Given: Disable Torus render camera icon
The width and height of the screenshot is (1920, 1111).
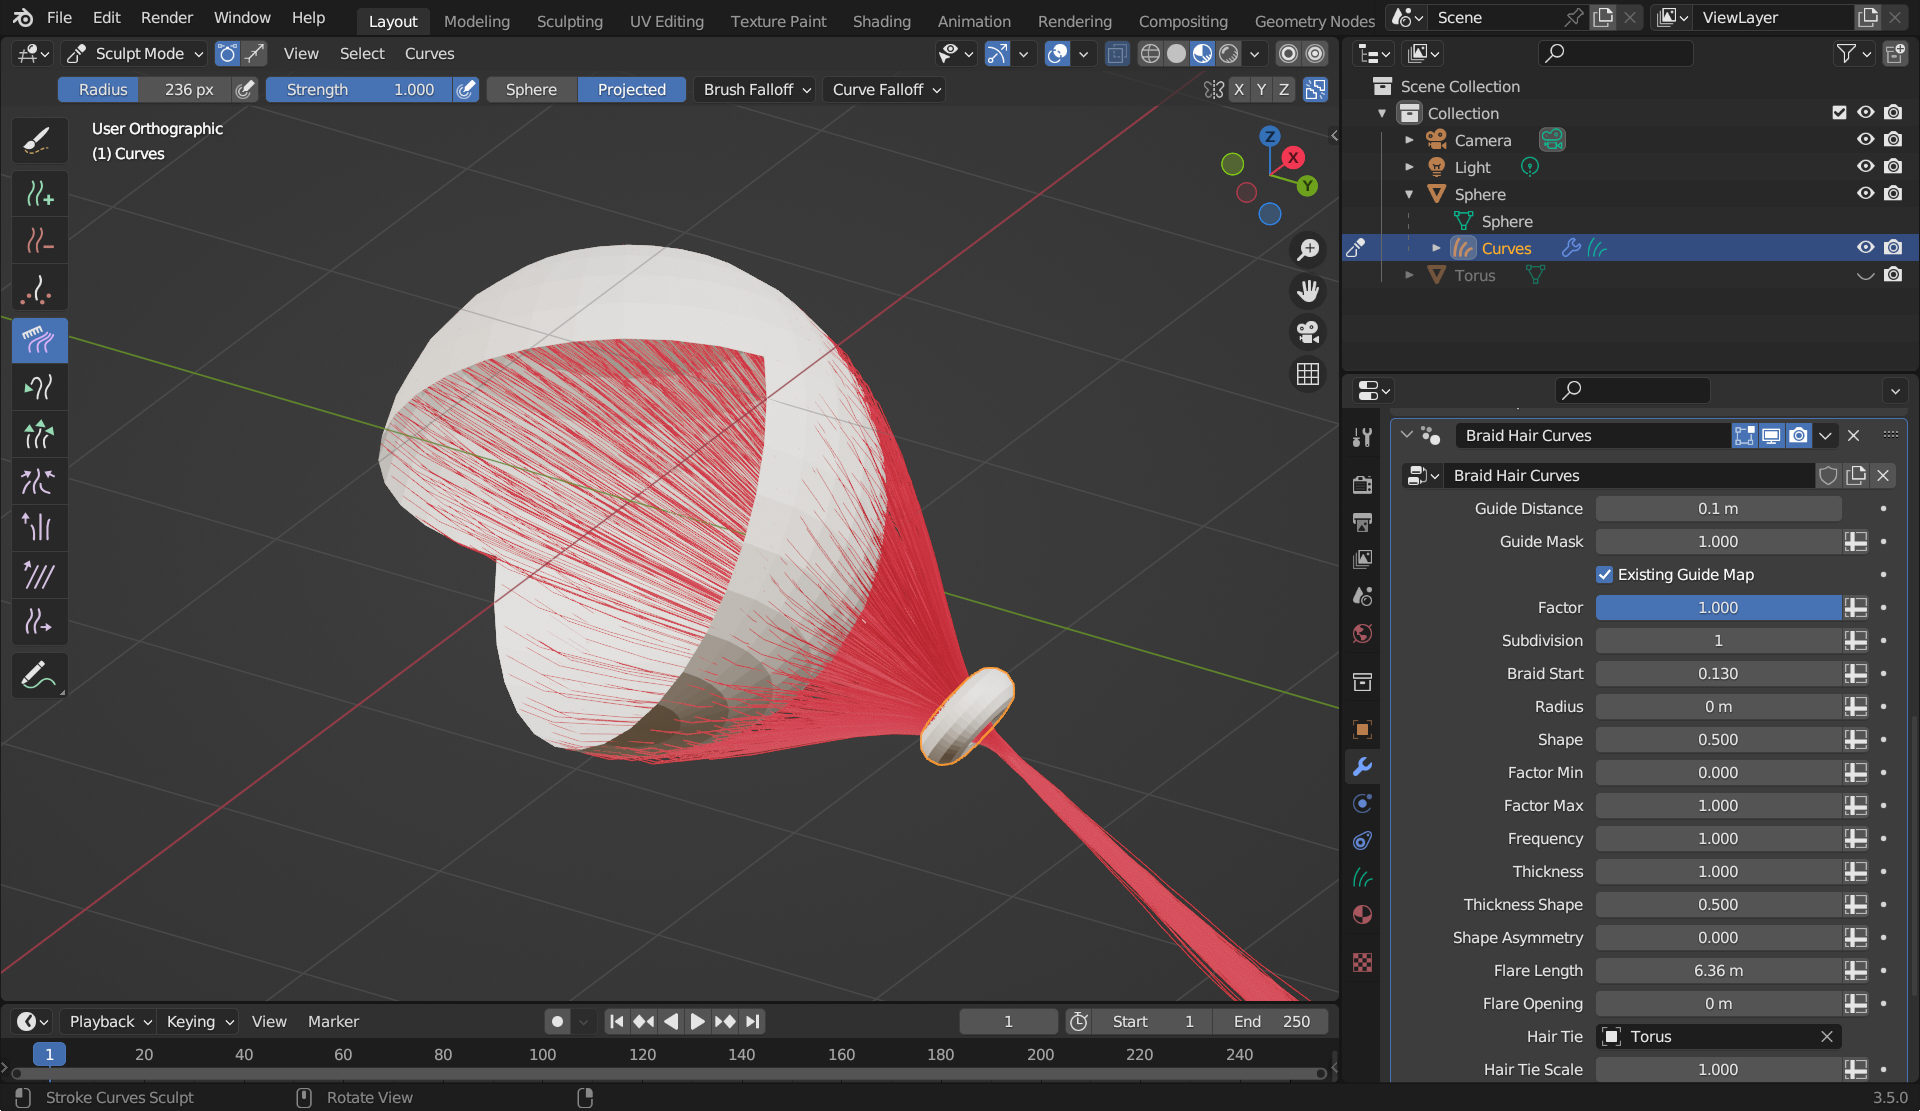Looking at the screenshot, I should [x=1893, y=275].
